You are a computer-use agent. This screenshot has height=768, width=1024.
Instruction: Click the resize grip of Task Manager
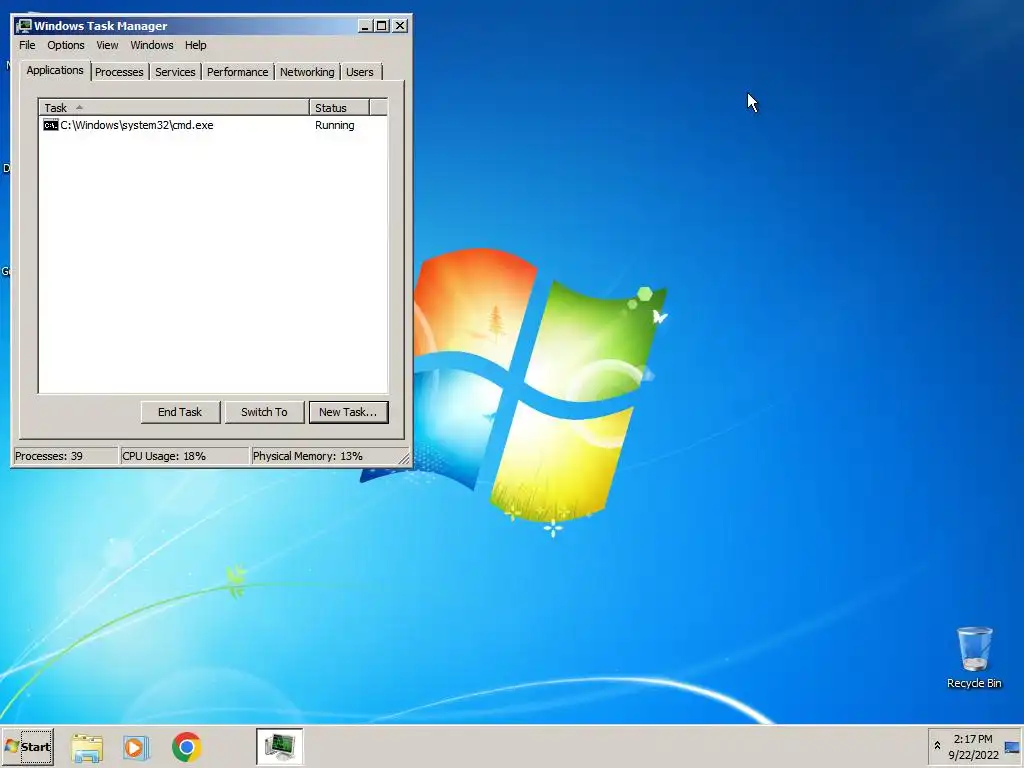(404, 458)
